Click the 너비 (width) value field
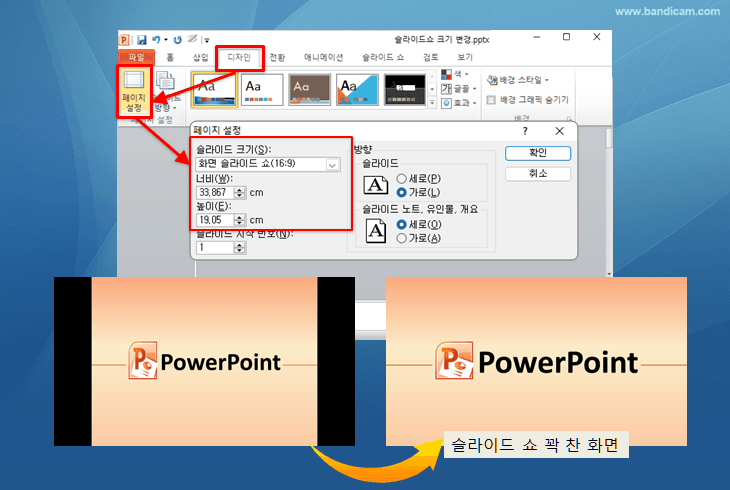730x490 pixels. pos(215,192)
